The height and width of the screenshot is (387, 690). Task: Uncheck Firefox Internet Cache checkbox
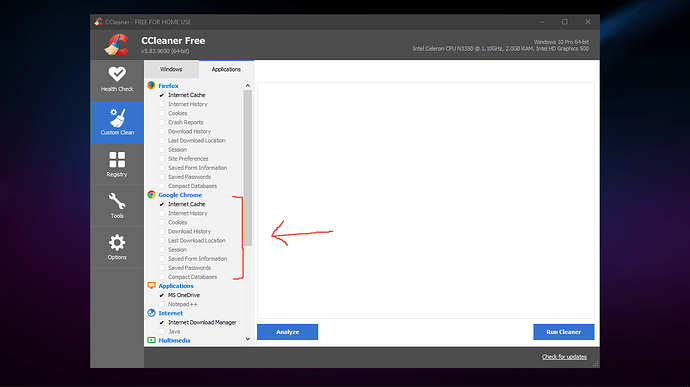point(161,95)
